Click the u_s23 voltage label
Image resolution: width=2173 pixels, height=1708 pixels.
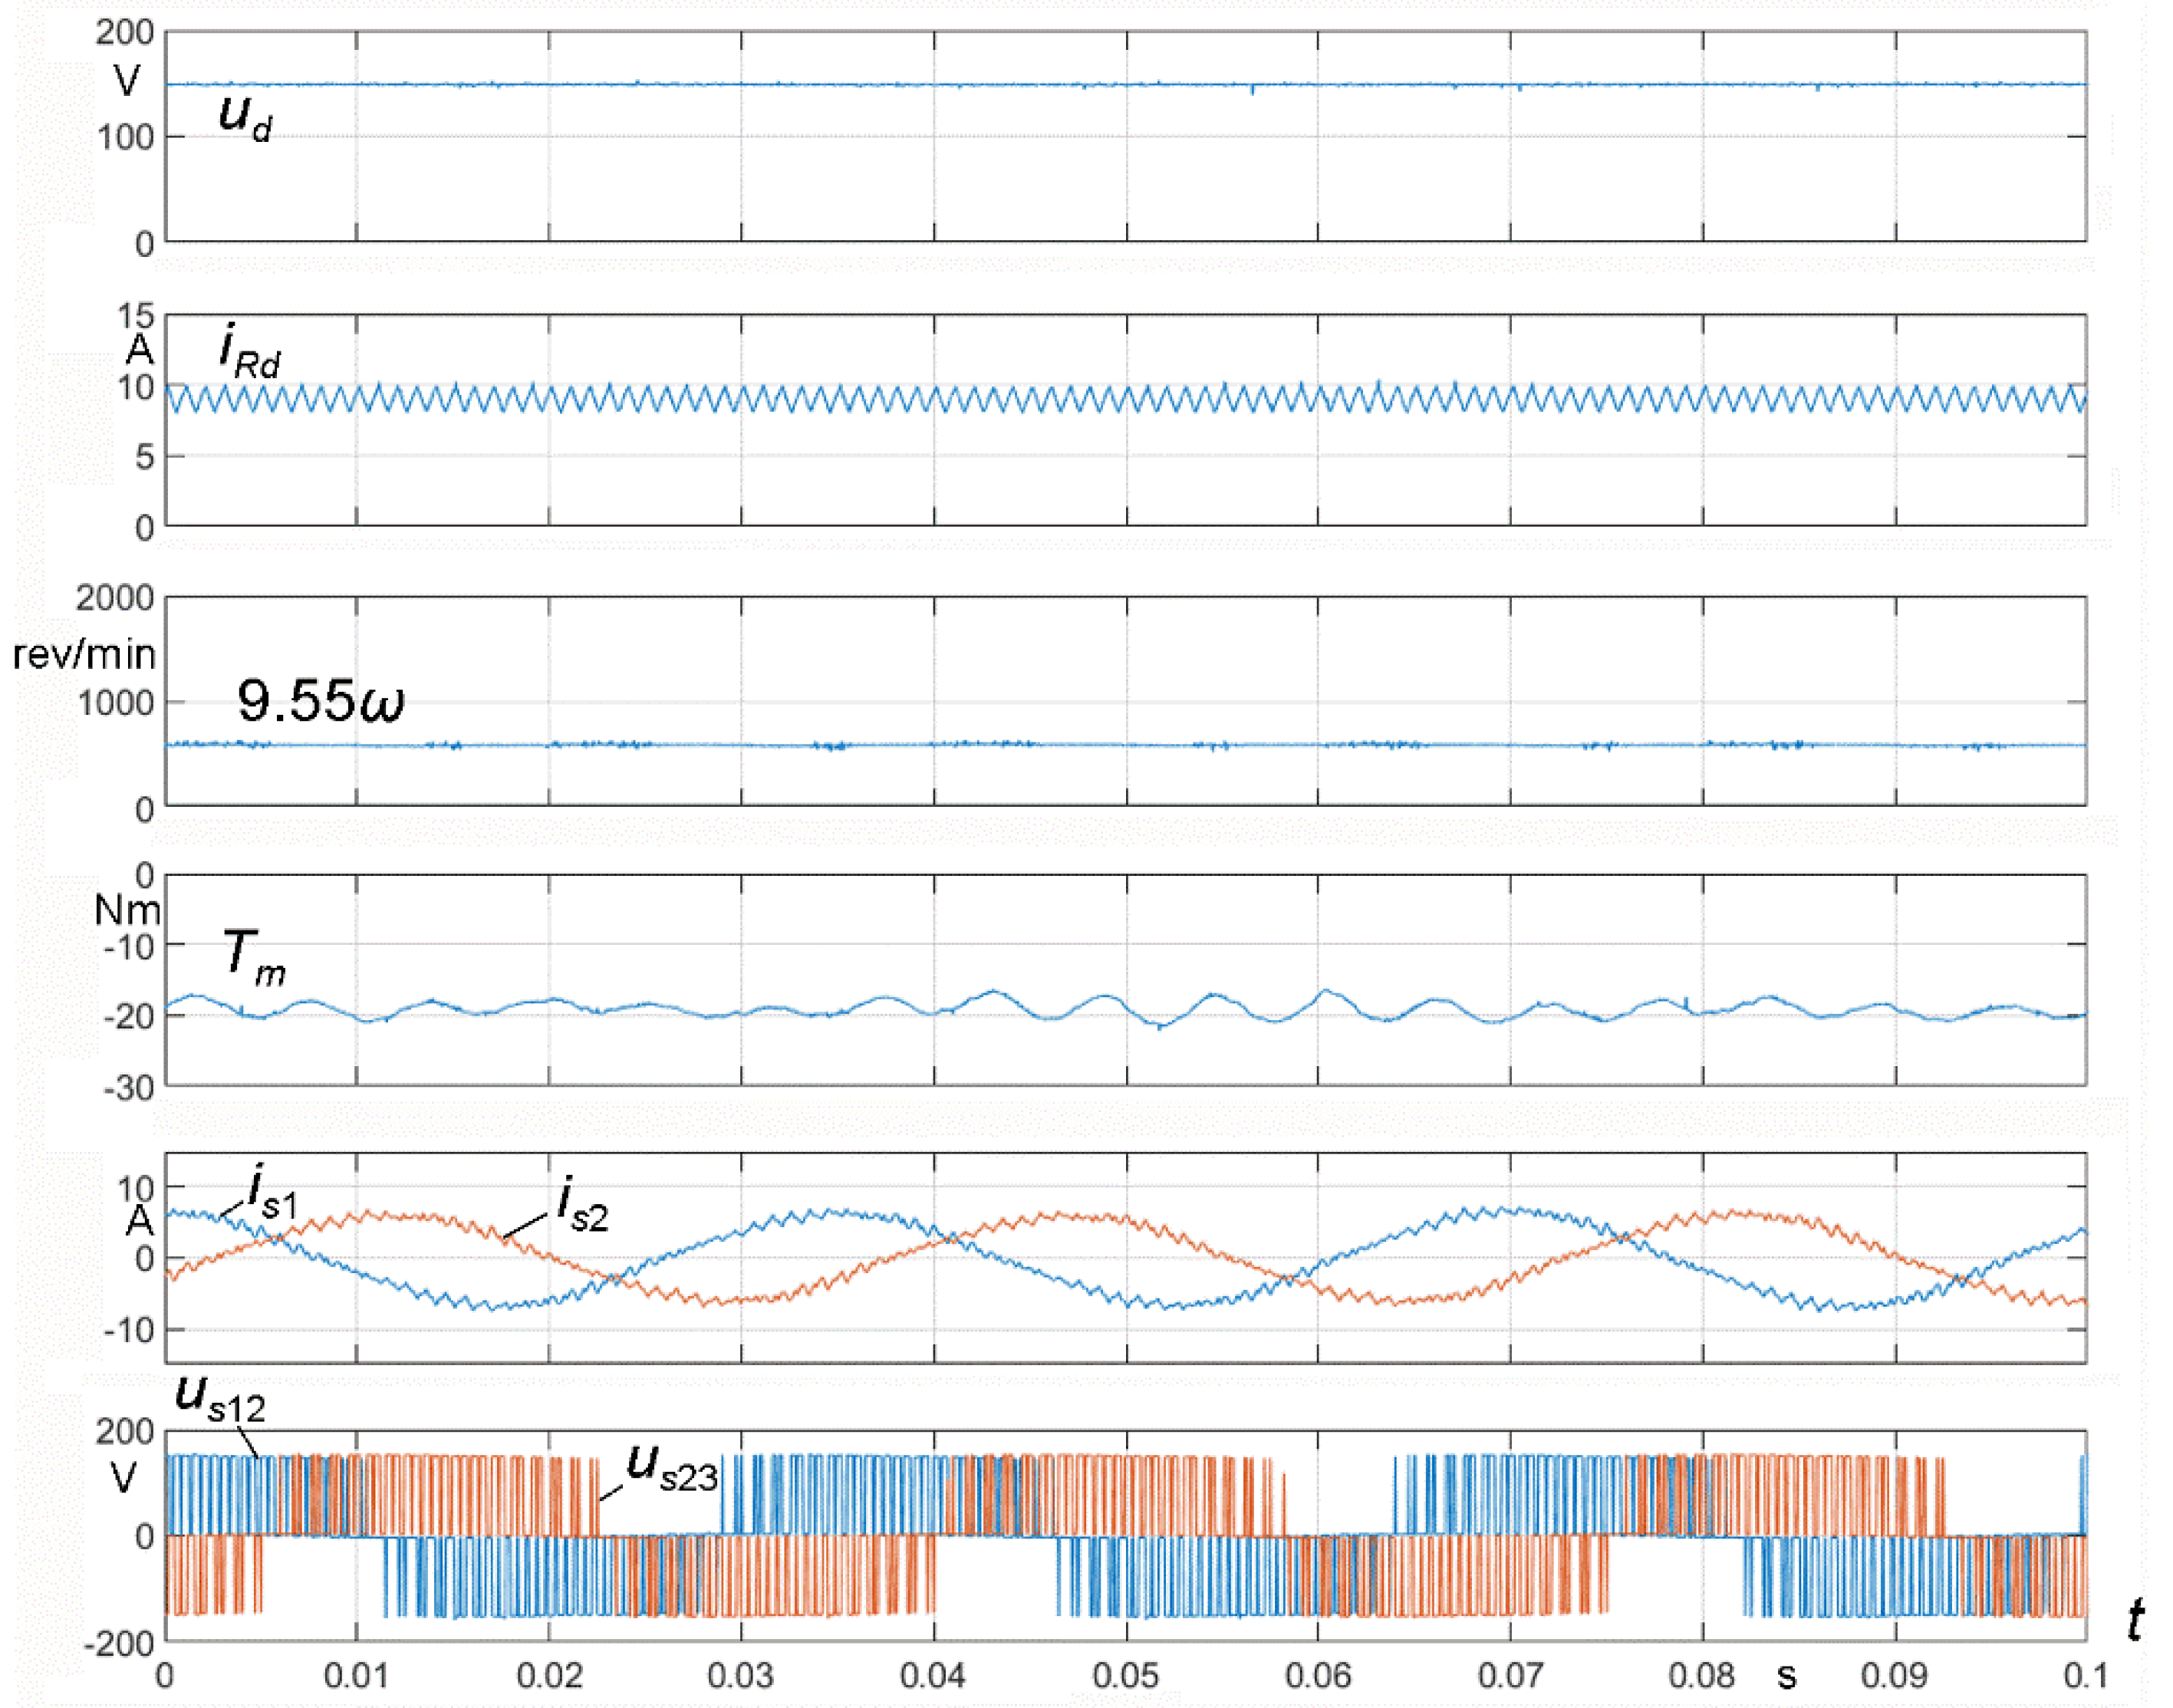(x=671, y=1468)
